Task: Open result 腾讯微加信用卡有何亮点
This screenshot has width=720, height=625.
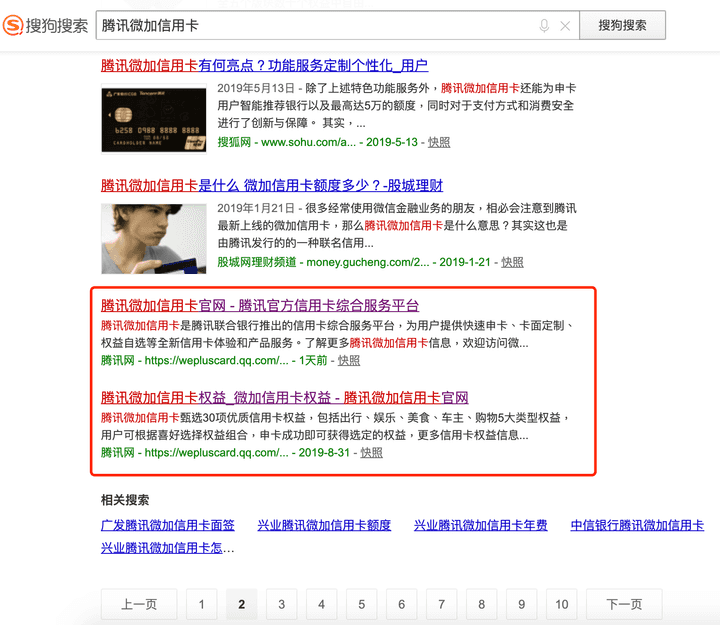Action: click(x=264, y=66)
